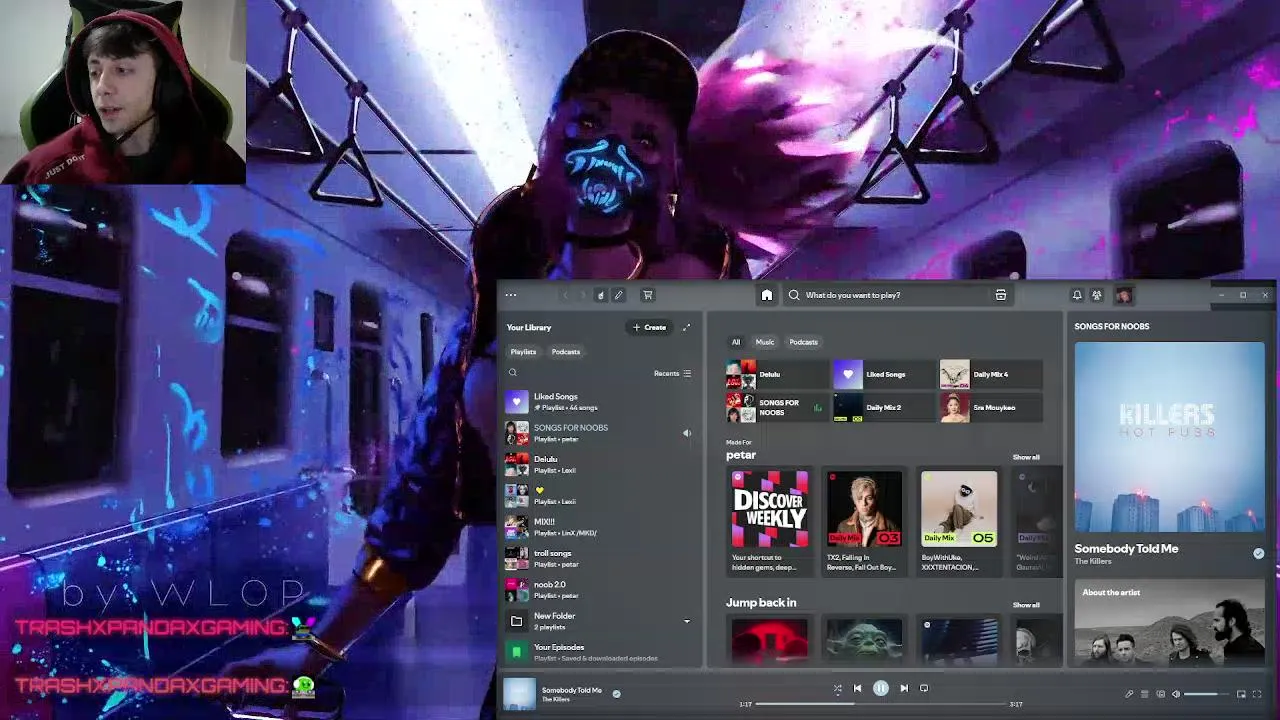Adjust the volume slider
Image resolution: width=1280 pixels, height=720 pixels.
click(1207, 694)
